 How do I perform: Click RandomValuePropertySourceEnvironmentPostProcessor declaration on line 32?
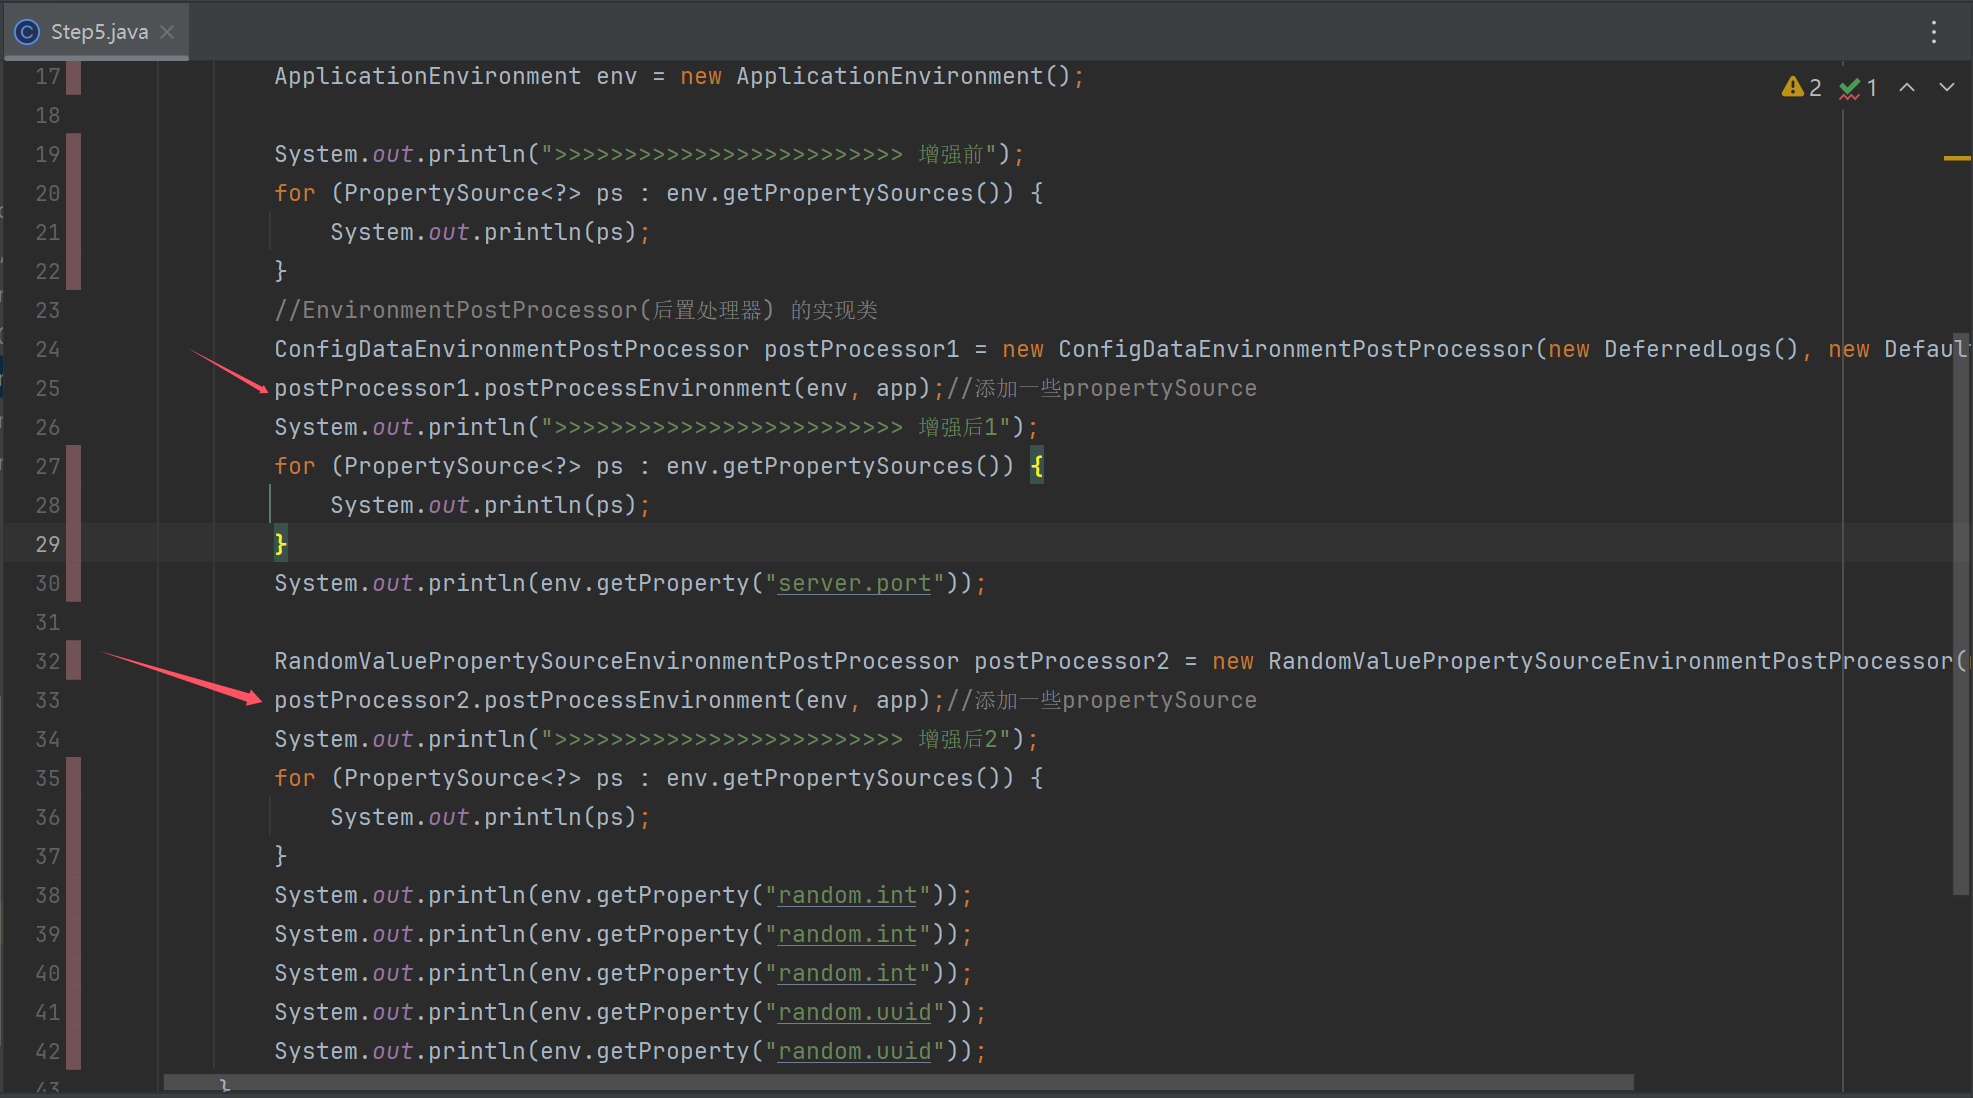(x=616, y=661)
